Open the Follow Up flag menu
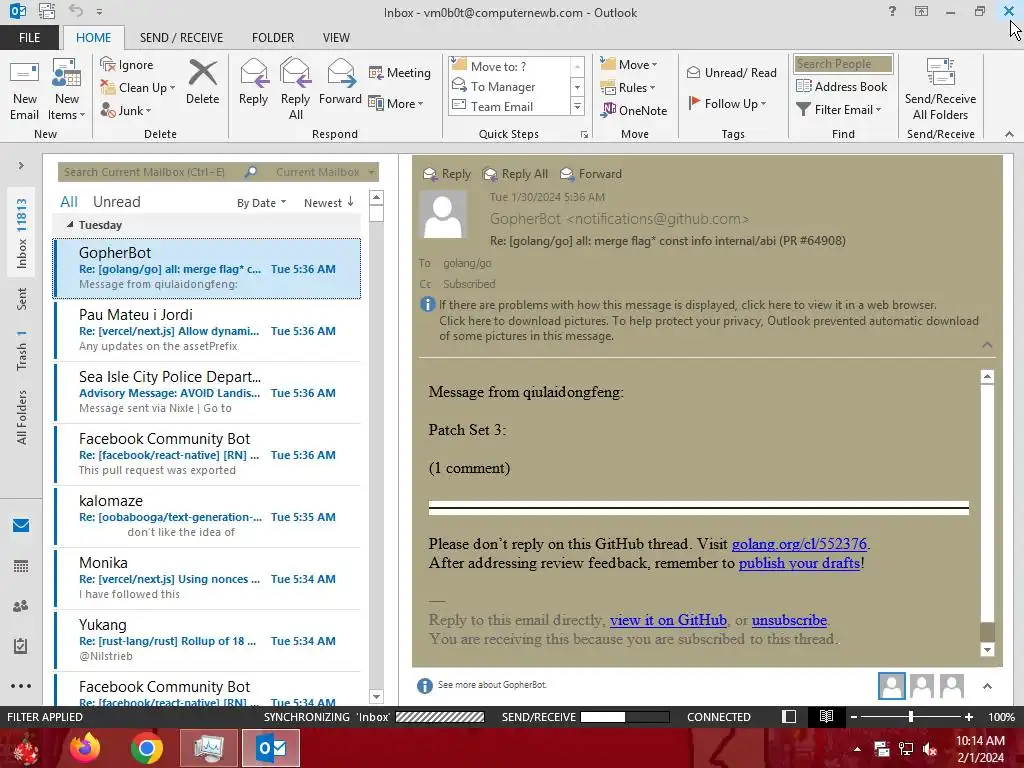 727,103
